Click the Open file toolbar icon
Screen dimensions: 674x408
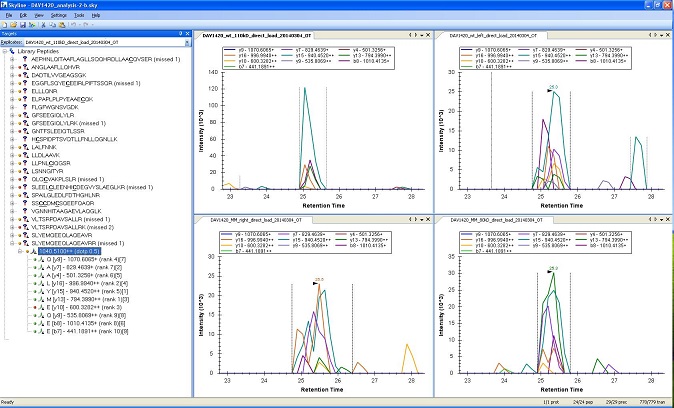pos(13,27)
